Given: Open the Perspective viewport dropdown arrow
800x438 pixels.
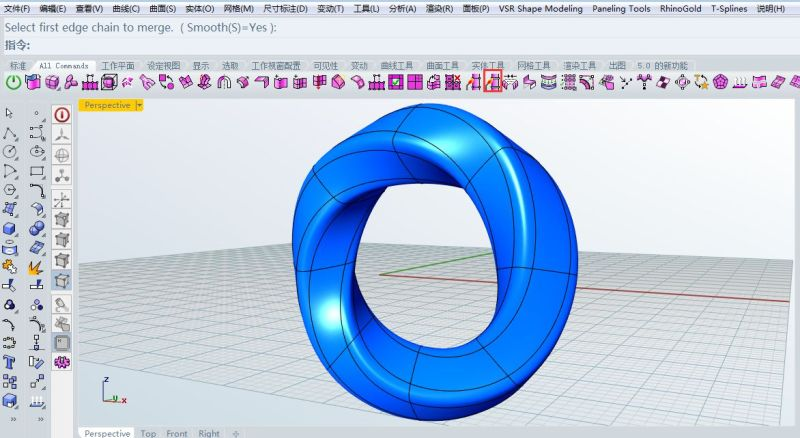Looking at the screenshot, I should click(x=139, y=104).
